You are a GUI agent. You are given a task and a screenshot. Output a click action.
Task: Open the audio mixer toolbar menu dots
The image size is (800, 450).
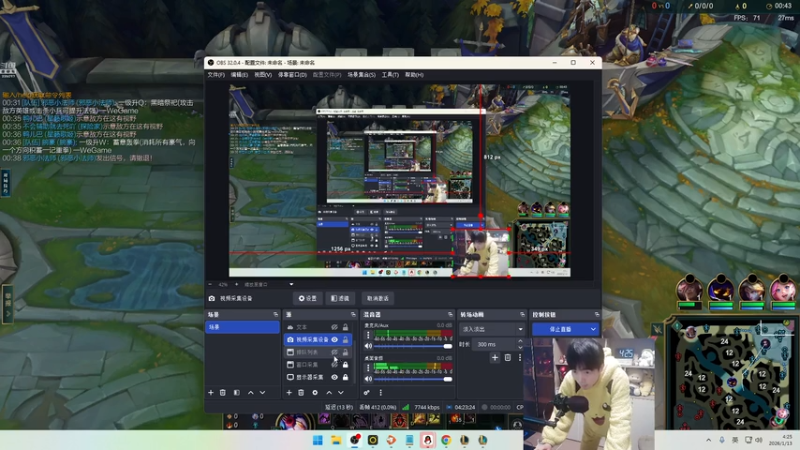point(381,392)
